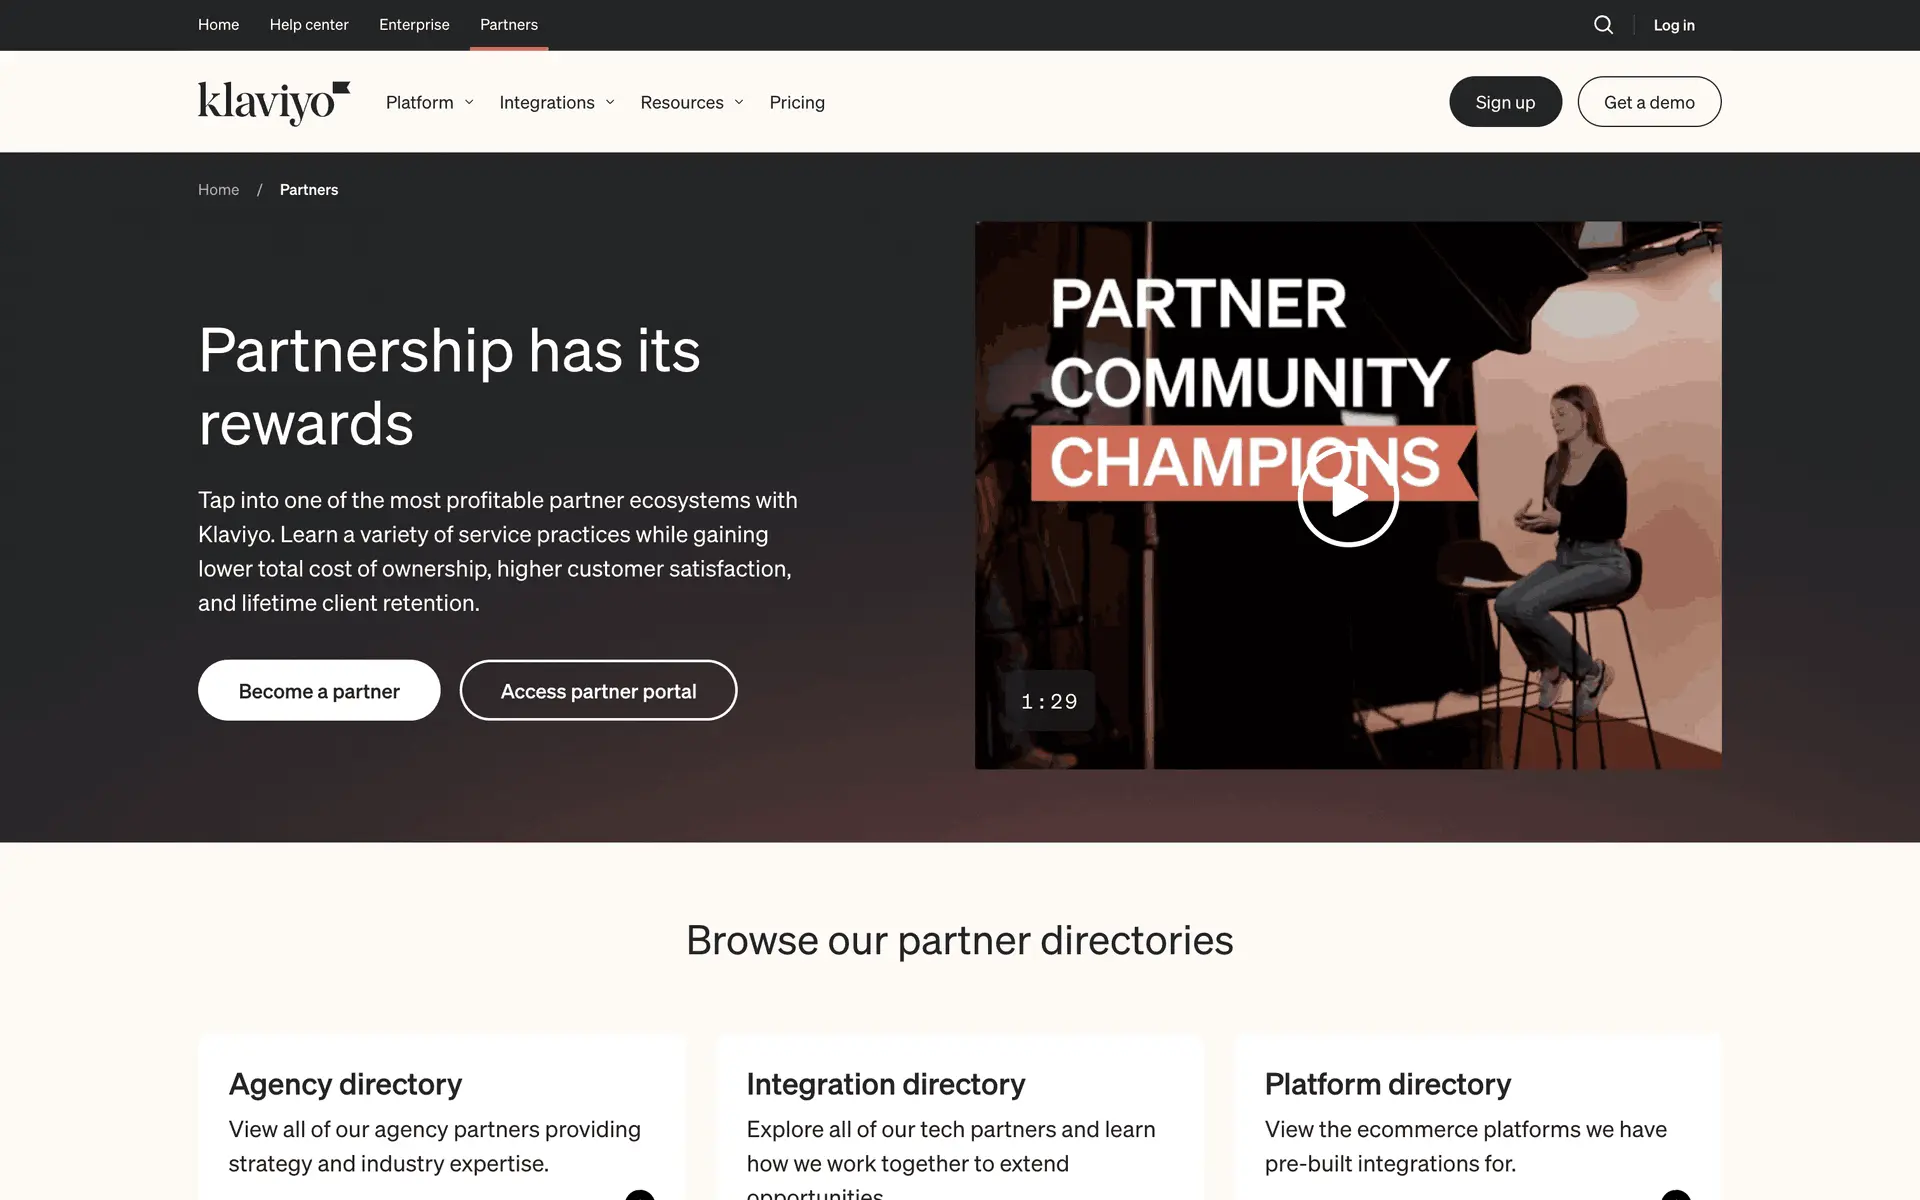Click the Get a demo button

click(1649, 102)
